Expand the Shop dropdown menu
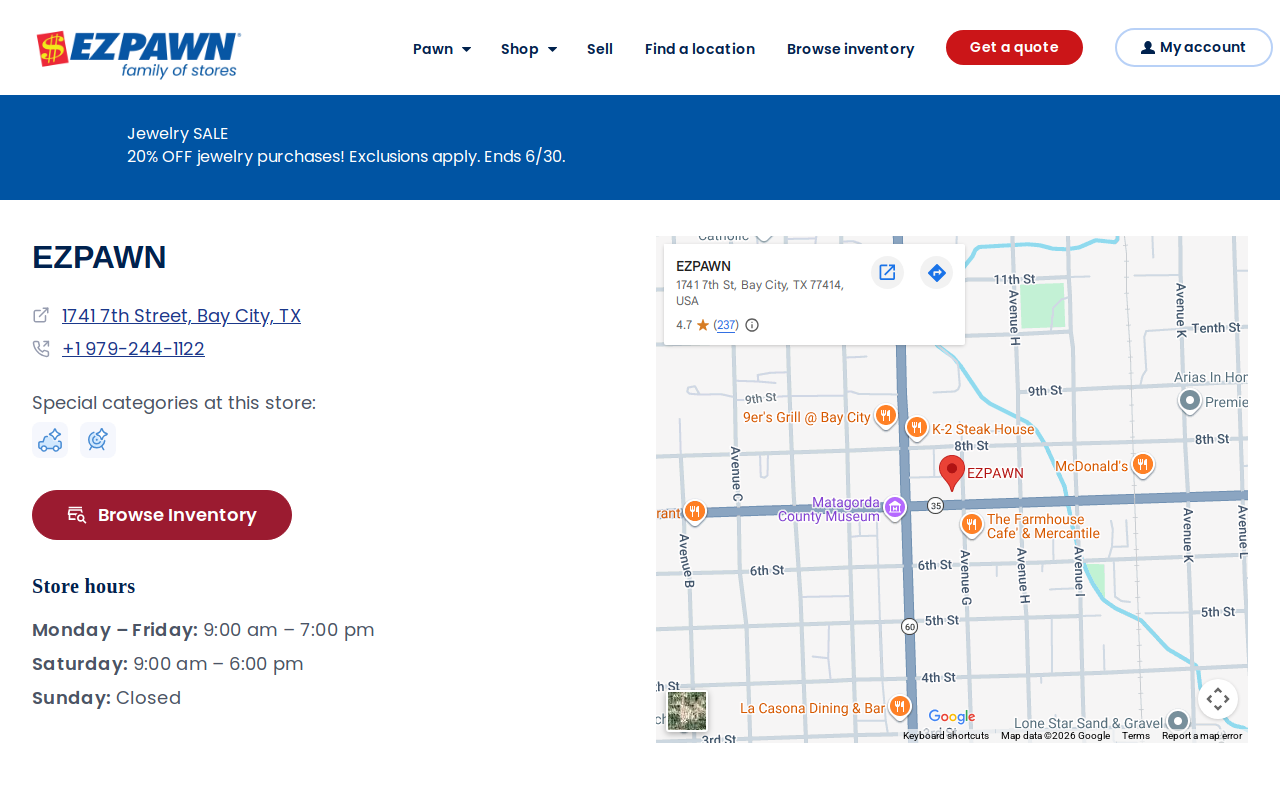 pyautogui.click(x=529, y=48)
